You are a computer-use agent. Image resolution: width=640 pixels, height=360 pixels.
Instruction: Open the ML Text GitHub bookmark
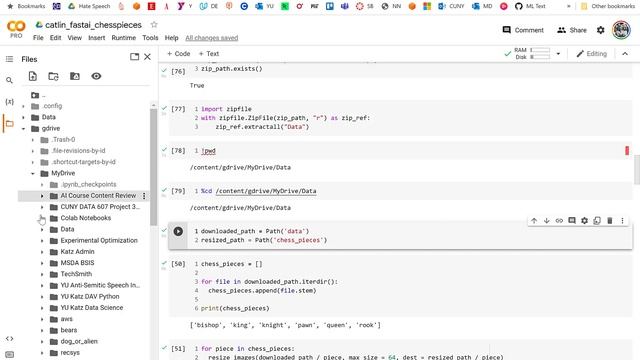[x=530, y=6]
